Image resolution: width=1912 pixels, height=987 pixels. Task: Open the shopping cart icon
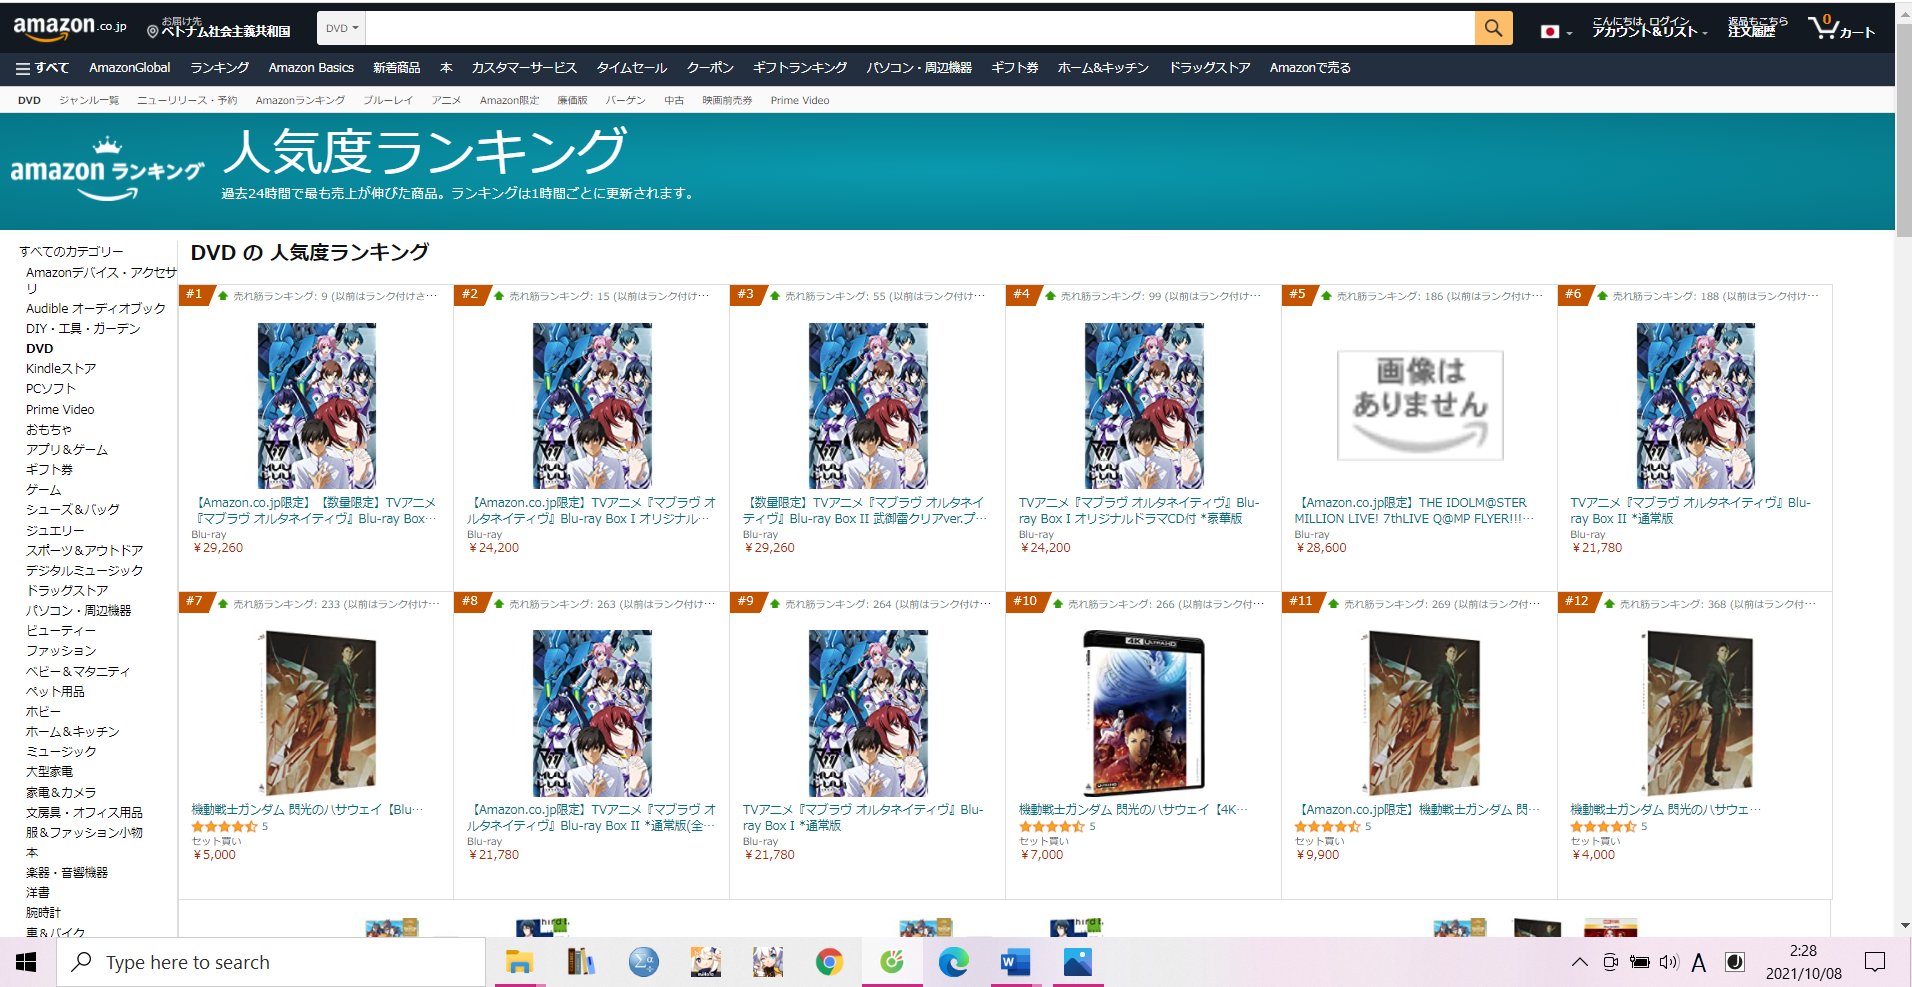pyautogui.click(x=1841, y=28)
